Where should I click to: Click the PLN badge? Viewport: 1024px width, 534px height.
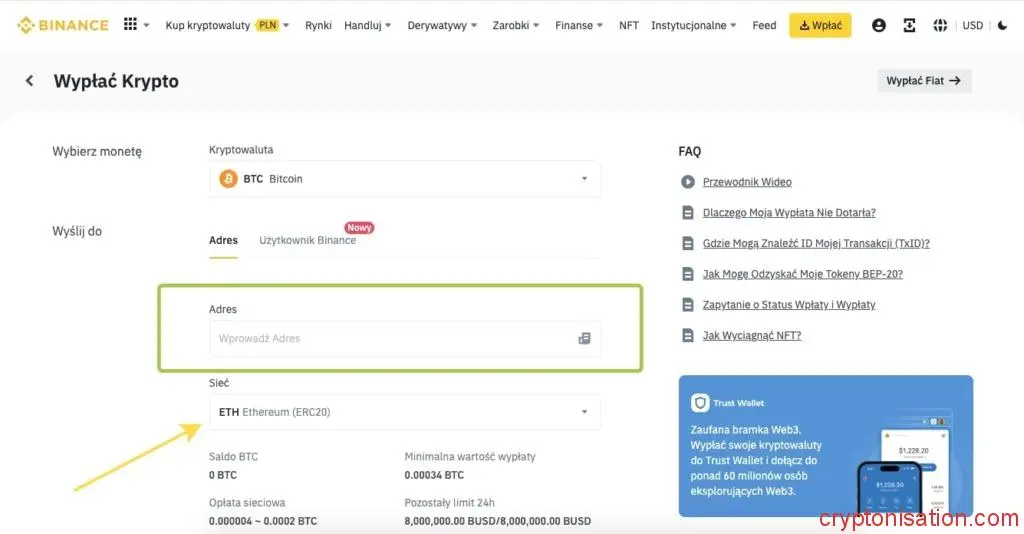(268, 25)
